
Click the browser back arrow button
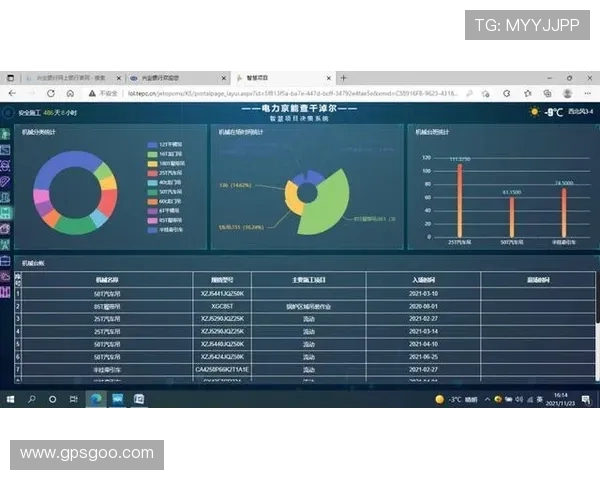tap(12, 93)
